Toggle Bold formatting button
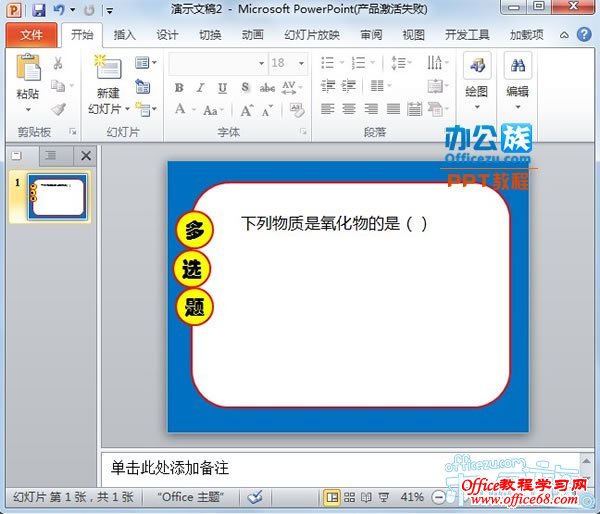 coord(179,87)
